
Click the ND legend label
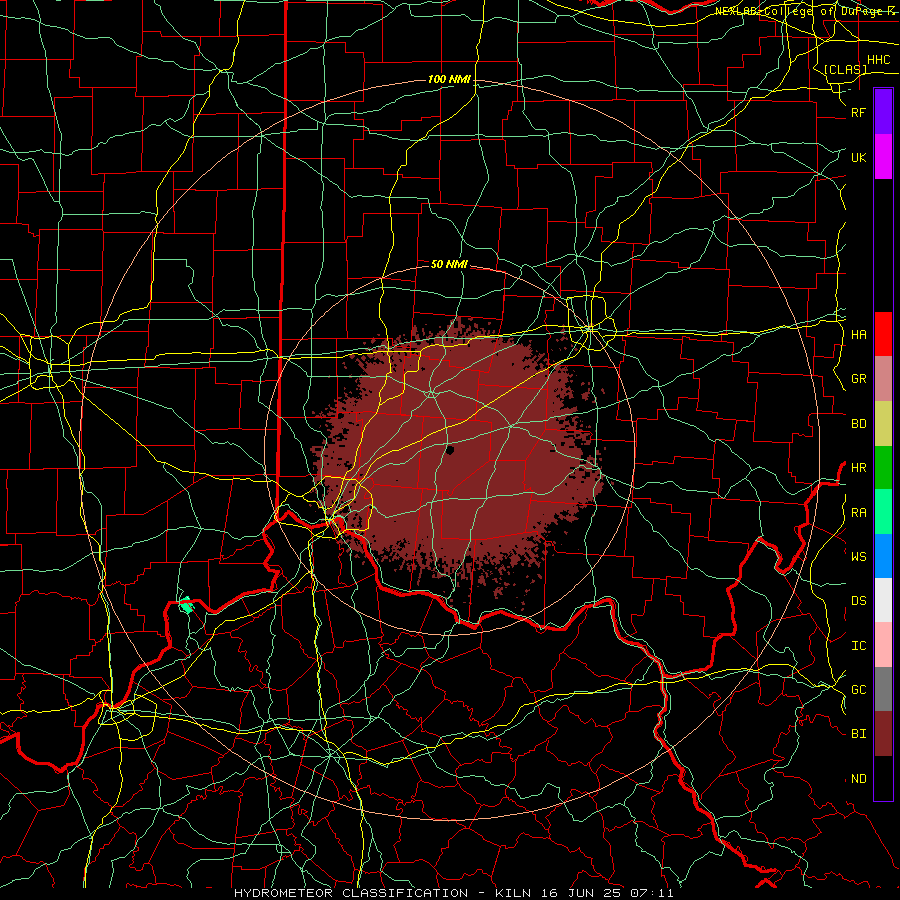click(x=858, y=779)
